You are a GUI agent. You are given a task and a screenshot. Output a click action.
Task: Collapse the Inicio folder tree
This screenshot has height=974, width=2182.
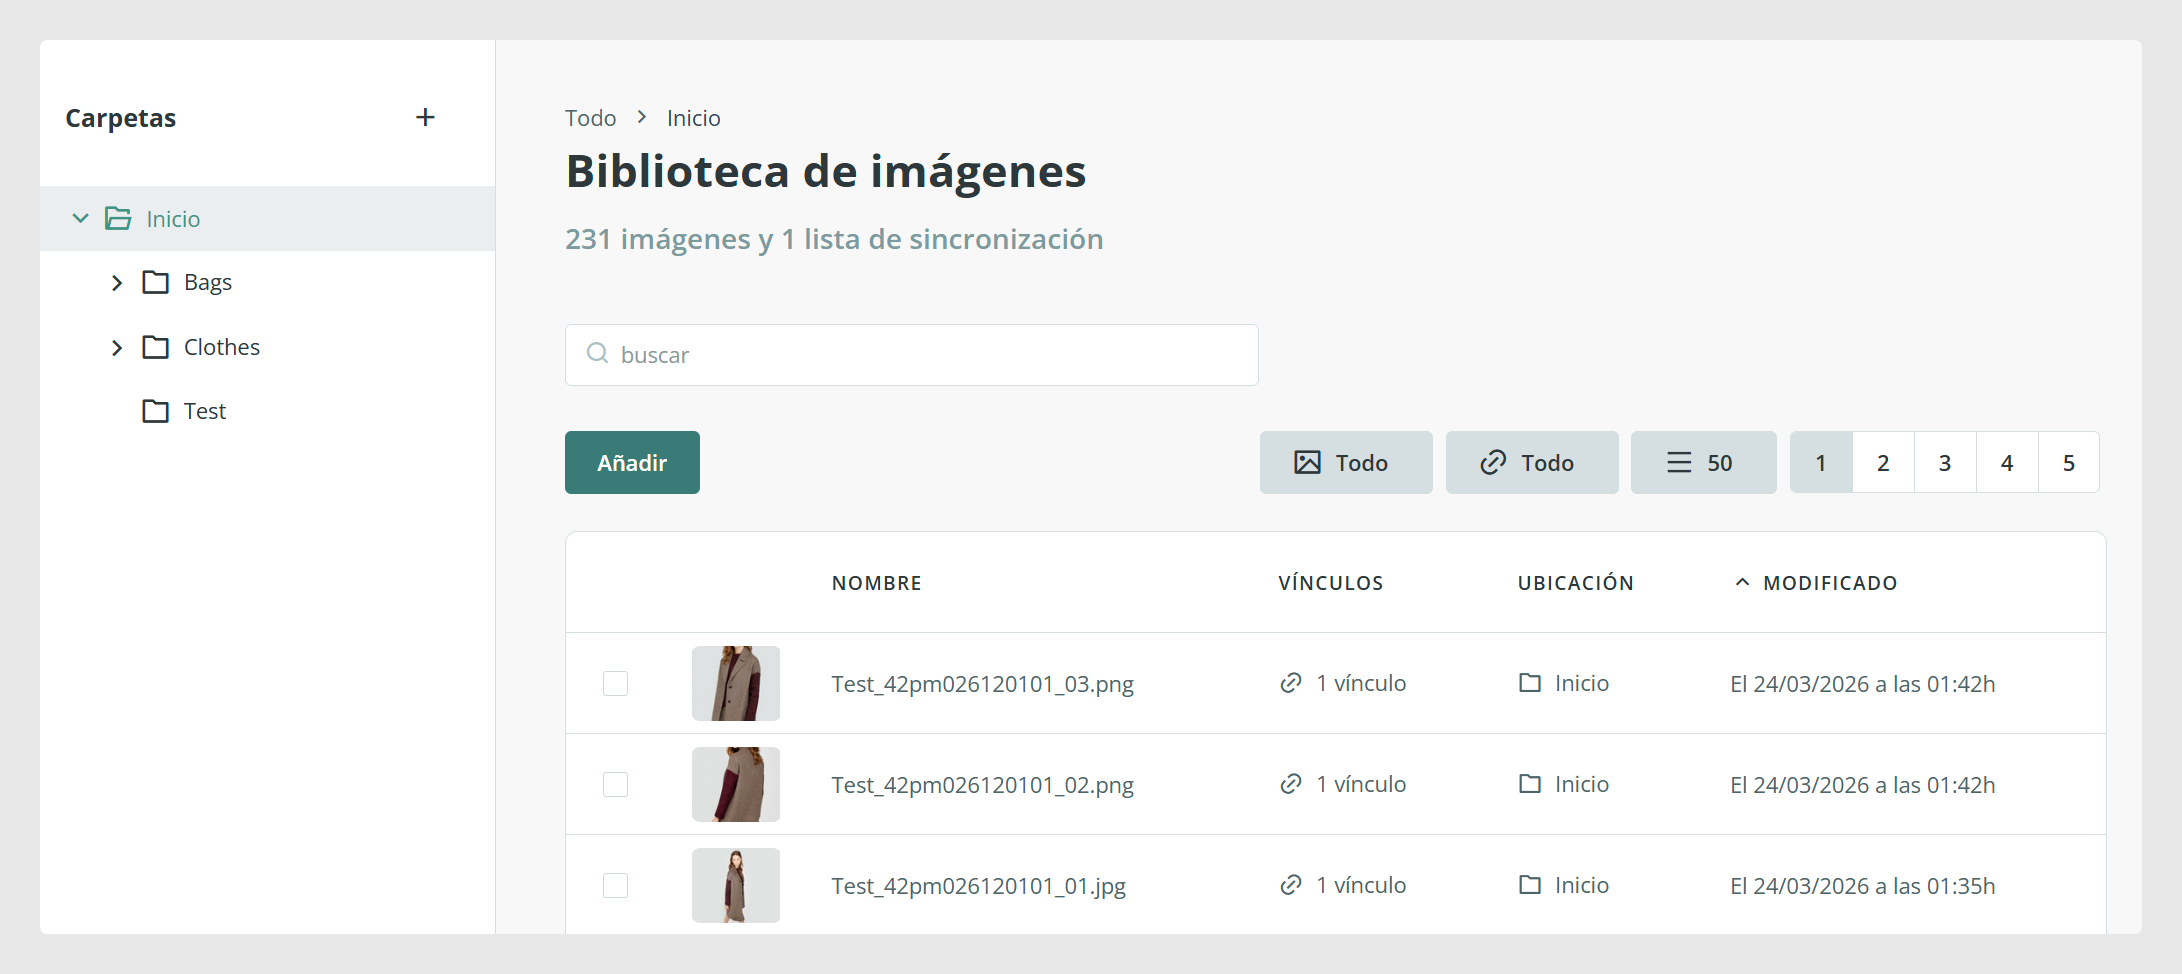click(81, 218)
